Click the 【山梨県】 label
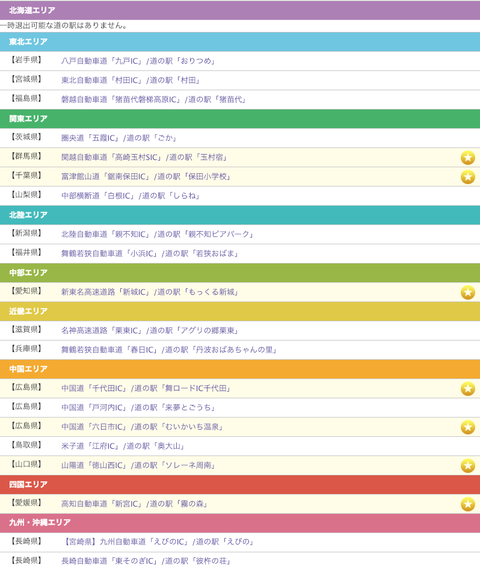480x571 pixels. pos(26,195)
